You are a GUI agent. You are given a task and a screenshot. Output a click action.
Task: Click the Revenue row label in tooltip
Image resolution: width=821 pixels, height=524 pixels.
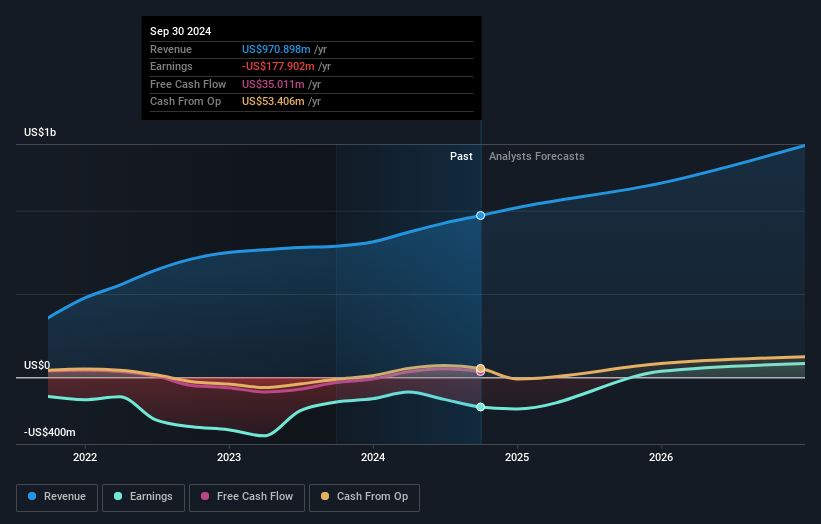(171, 49)
